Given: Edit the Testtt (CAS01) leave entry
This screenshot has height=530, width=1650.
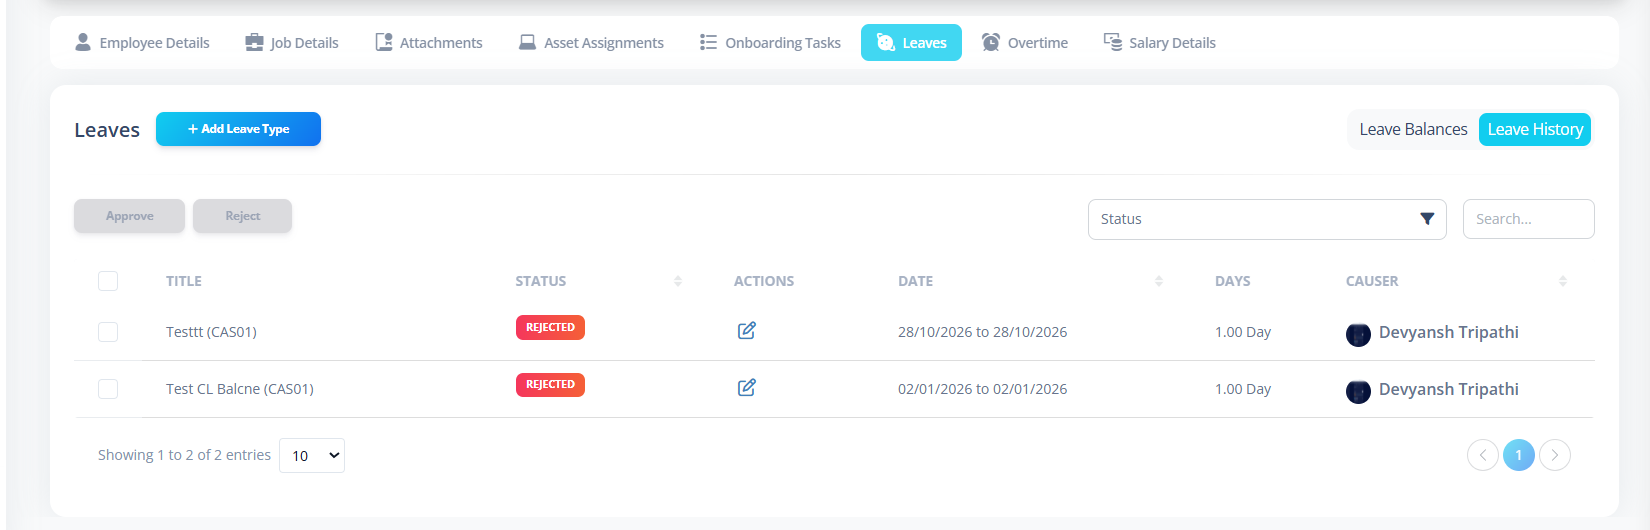Looking at the screenshot, I should pos(746,330).
